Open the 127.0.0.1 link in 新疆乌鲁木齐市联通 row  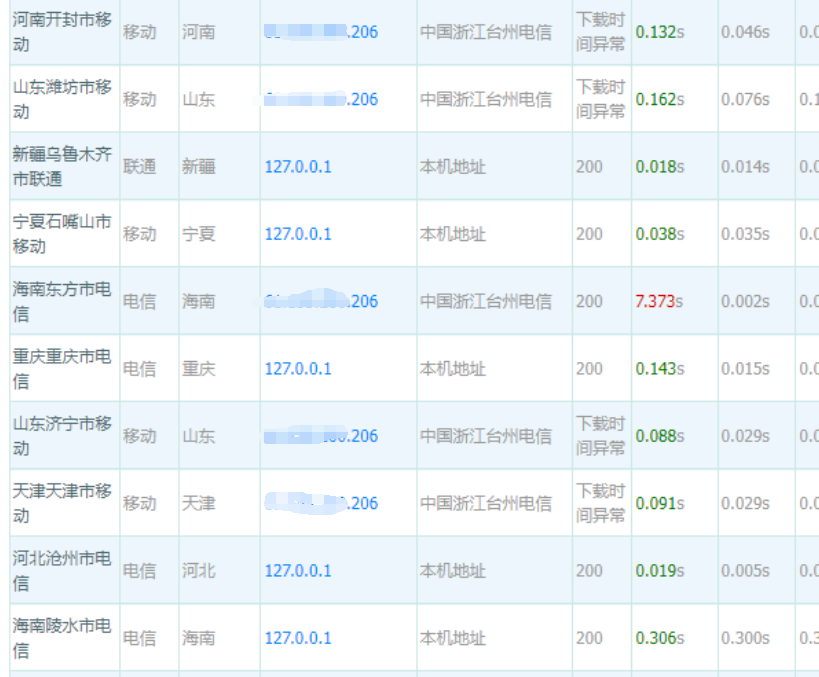(297, 167)
